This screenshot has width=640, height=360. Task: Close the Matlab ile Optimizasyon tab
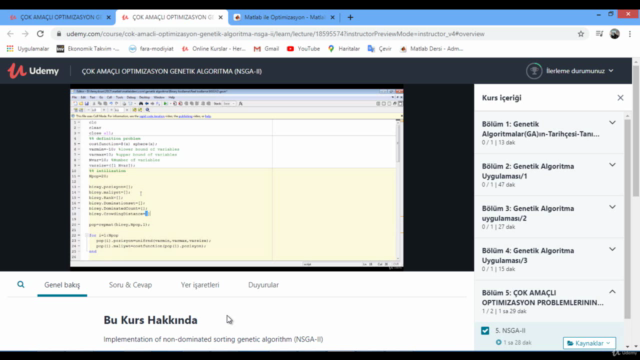332,17
